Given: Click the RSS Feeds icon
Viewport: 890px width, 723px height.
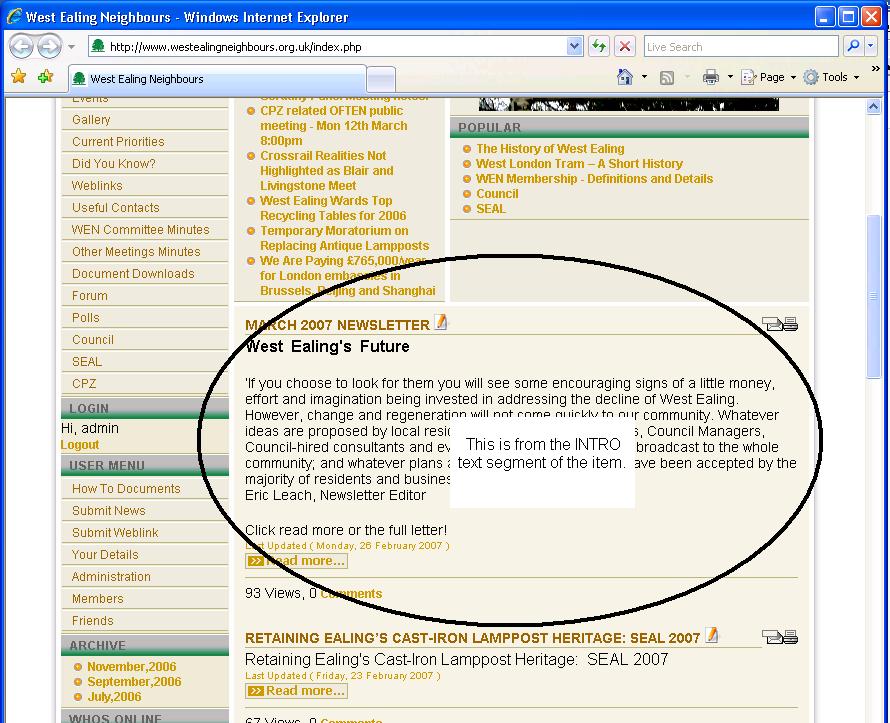Looking at the screenshot, I should (667, 77).
